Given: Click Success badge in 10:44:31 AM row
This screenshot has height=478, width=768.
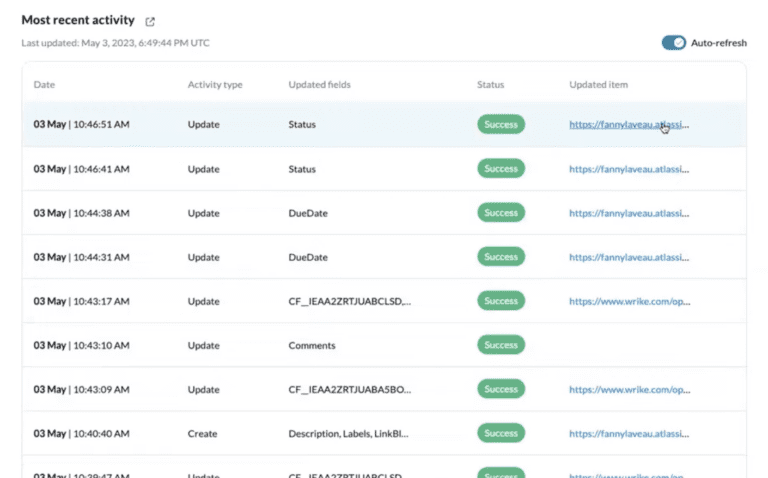Looking at the screenshot, I should pyautogui.click(x=501, y=257).
